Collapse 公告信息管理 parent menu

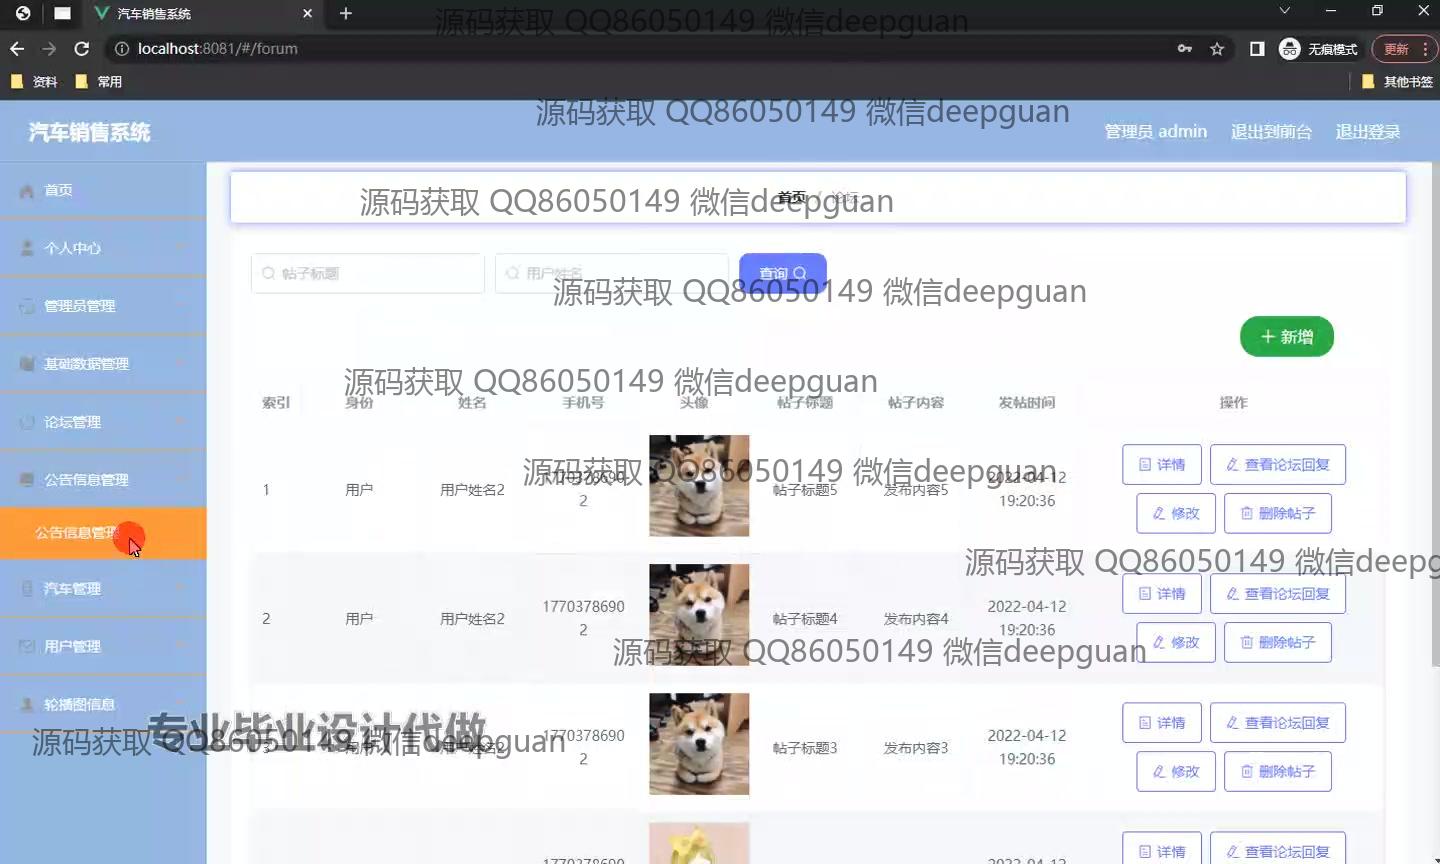103,480
